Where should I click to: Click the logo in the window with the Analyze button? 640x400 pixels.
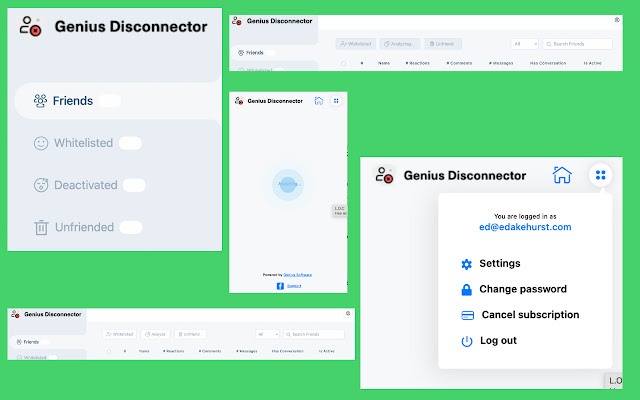(x=16, y=314)
